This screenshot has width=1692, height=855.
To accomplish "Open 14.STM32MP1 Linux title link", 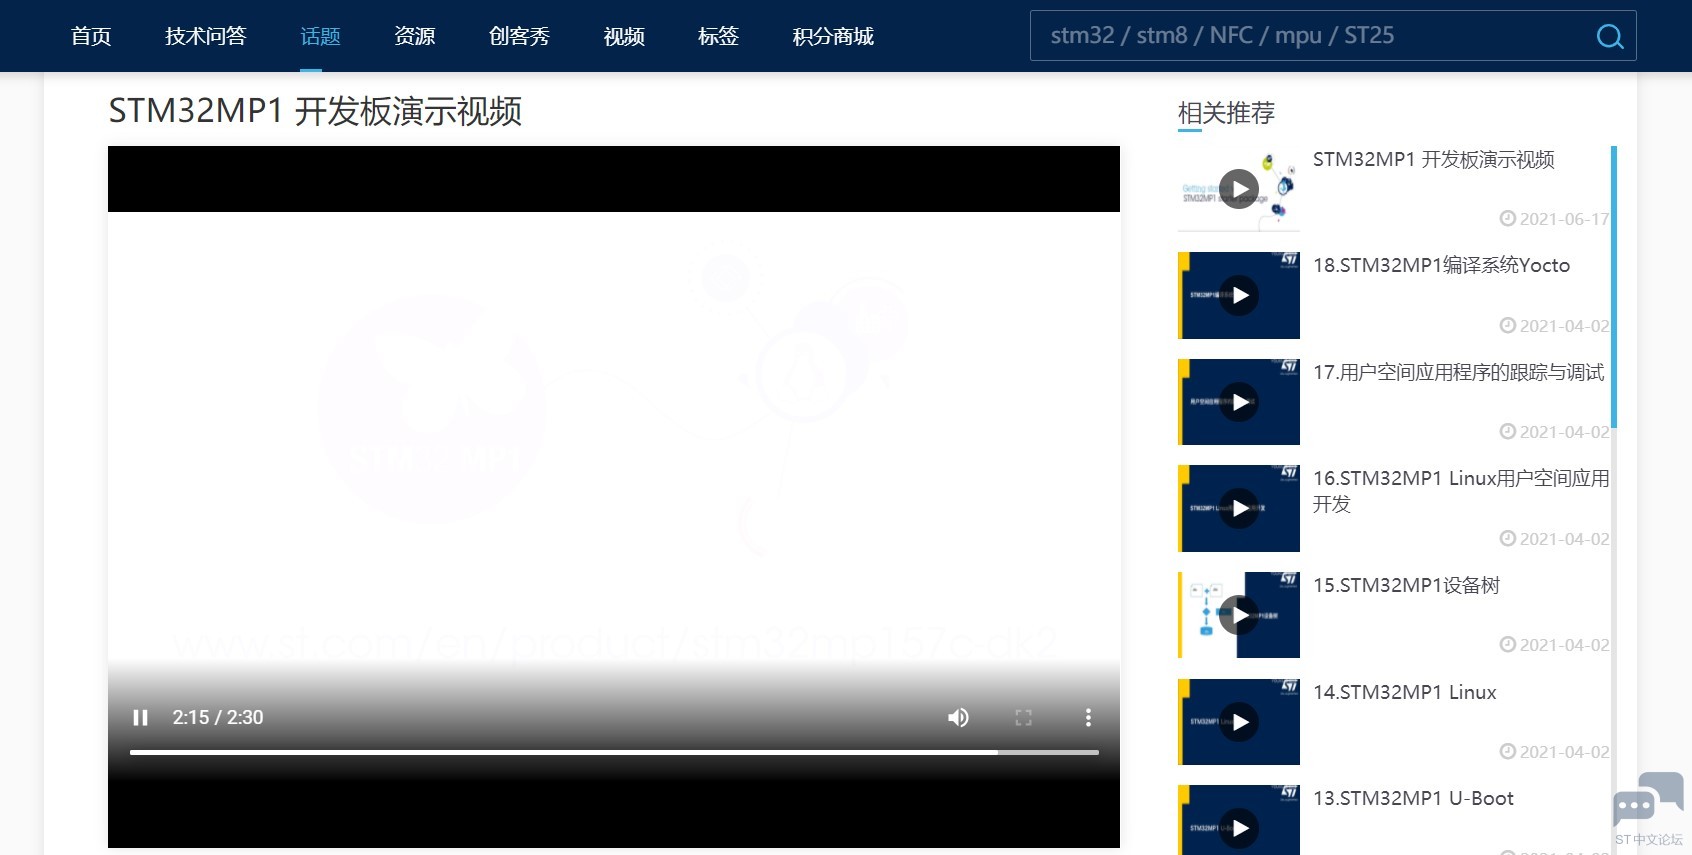I will tap(1404, 692).
